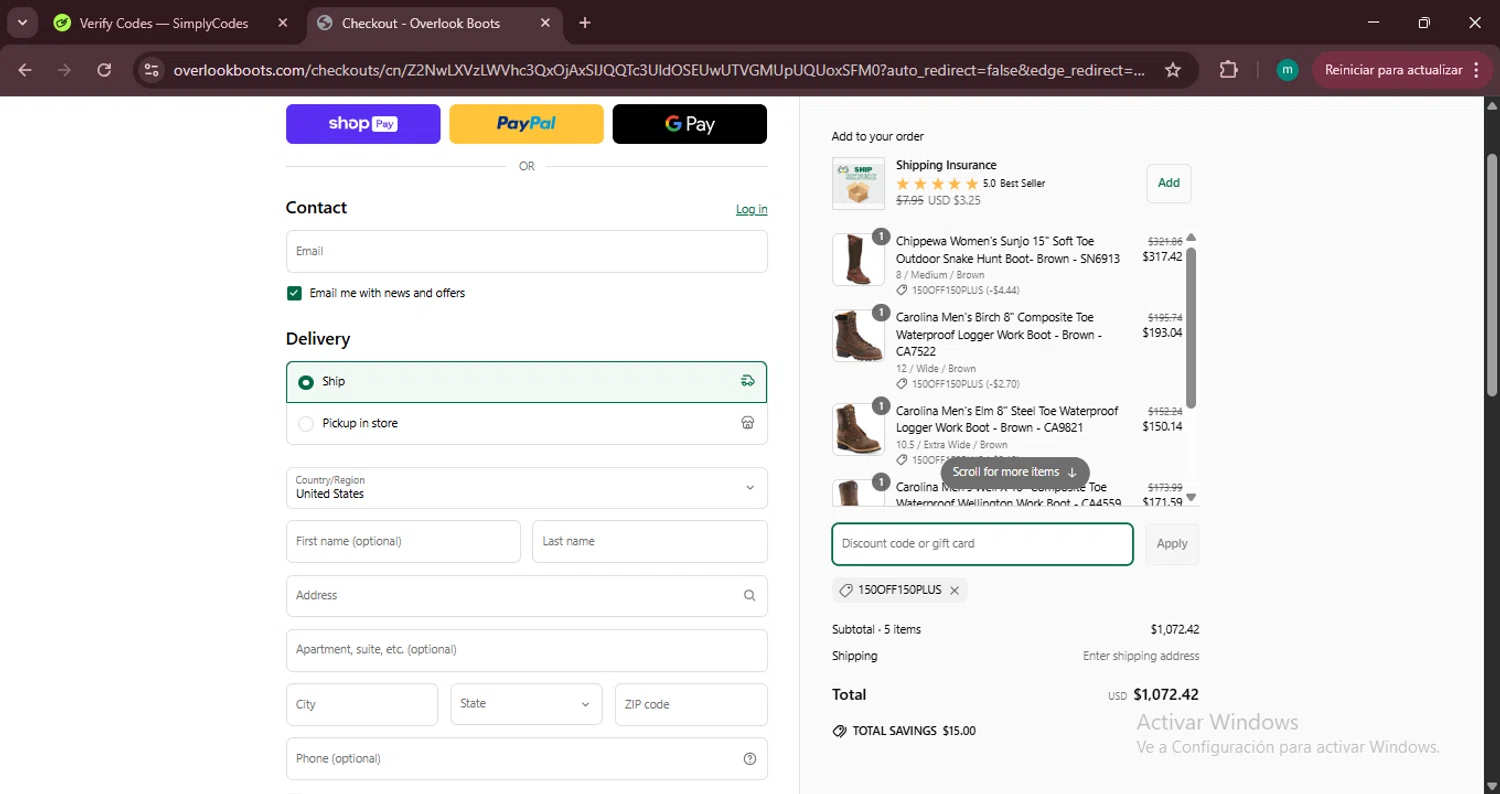Click the Carolina Birch boot thumbnail
The width and height of the screenshot is (1500, 794).
[858, 336]
